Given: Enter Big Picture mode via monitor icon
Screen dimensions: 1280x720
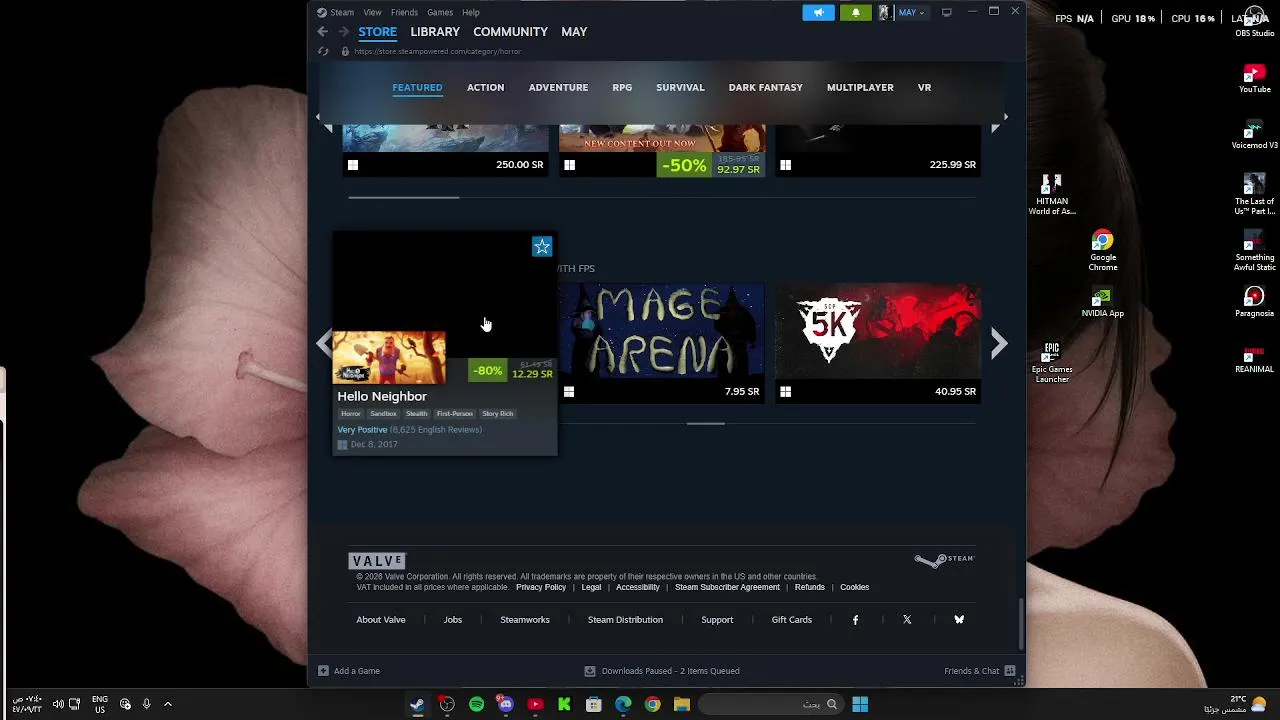Looking at the screenshot, I should [946, 12].
